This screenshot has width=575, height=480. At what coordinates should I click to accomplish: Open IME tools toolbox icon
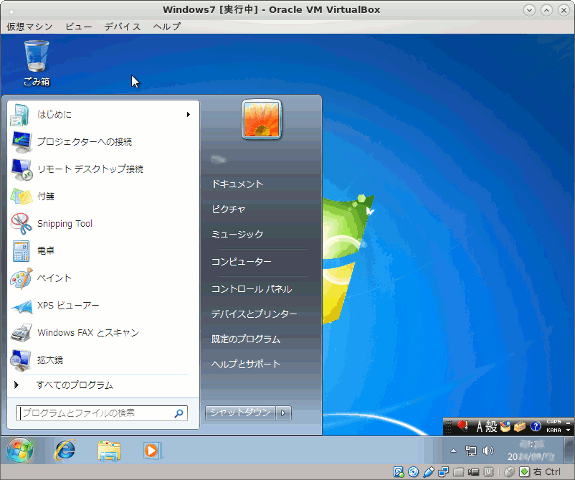coord(520,426)
